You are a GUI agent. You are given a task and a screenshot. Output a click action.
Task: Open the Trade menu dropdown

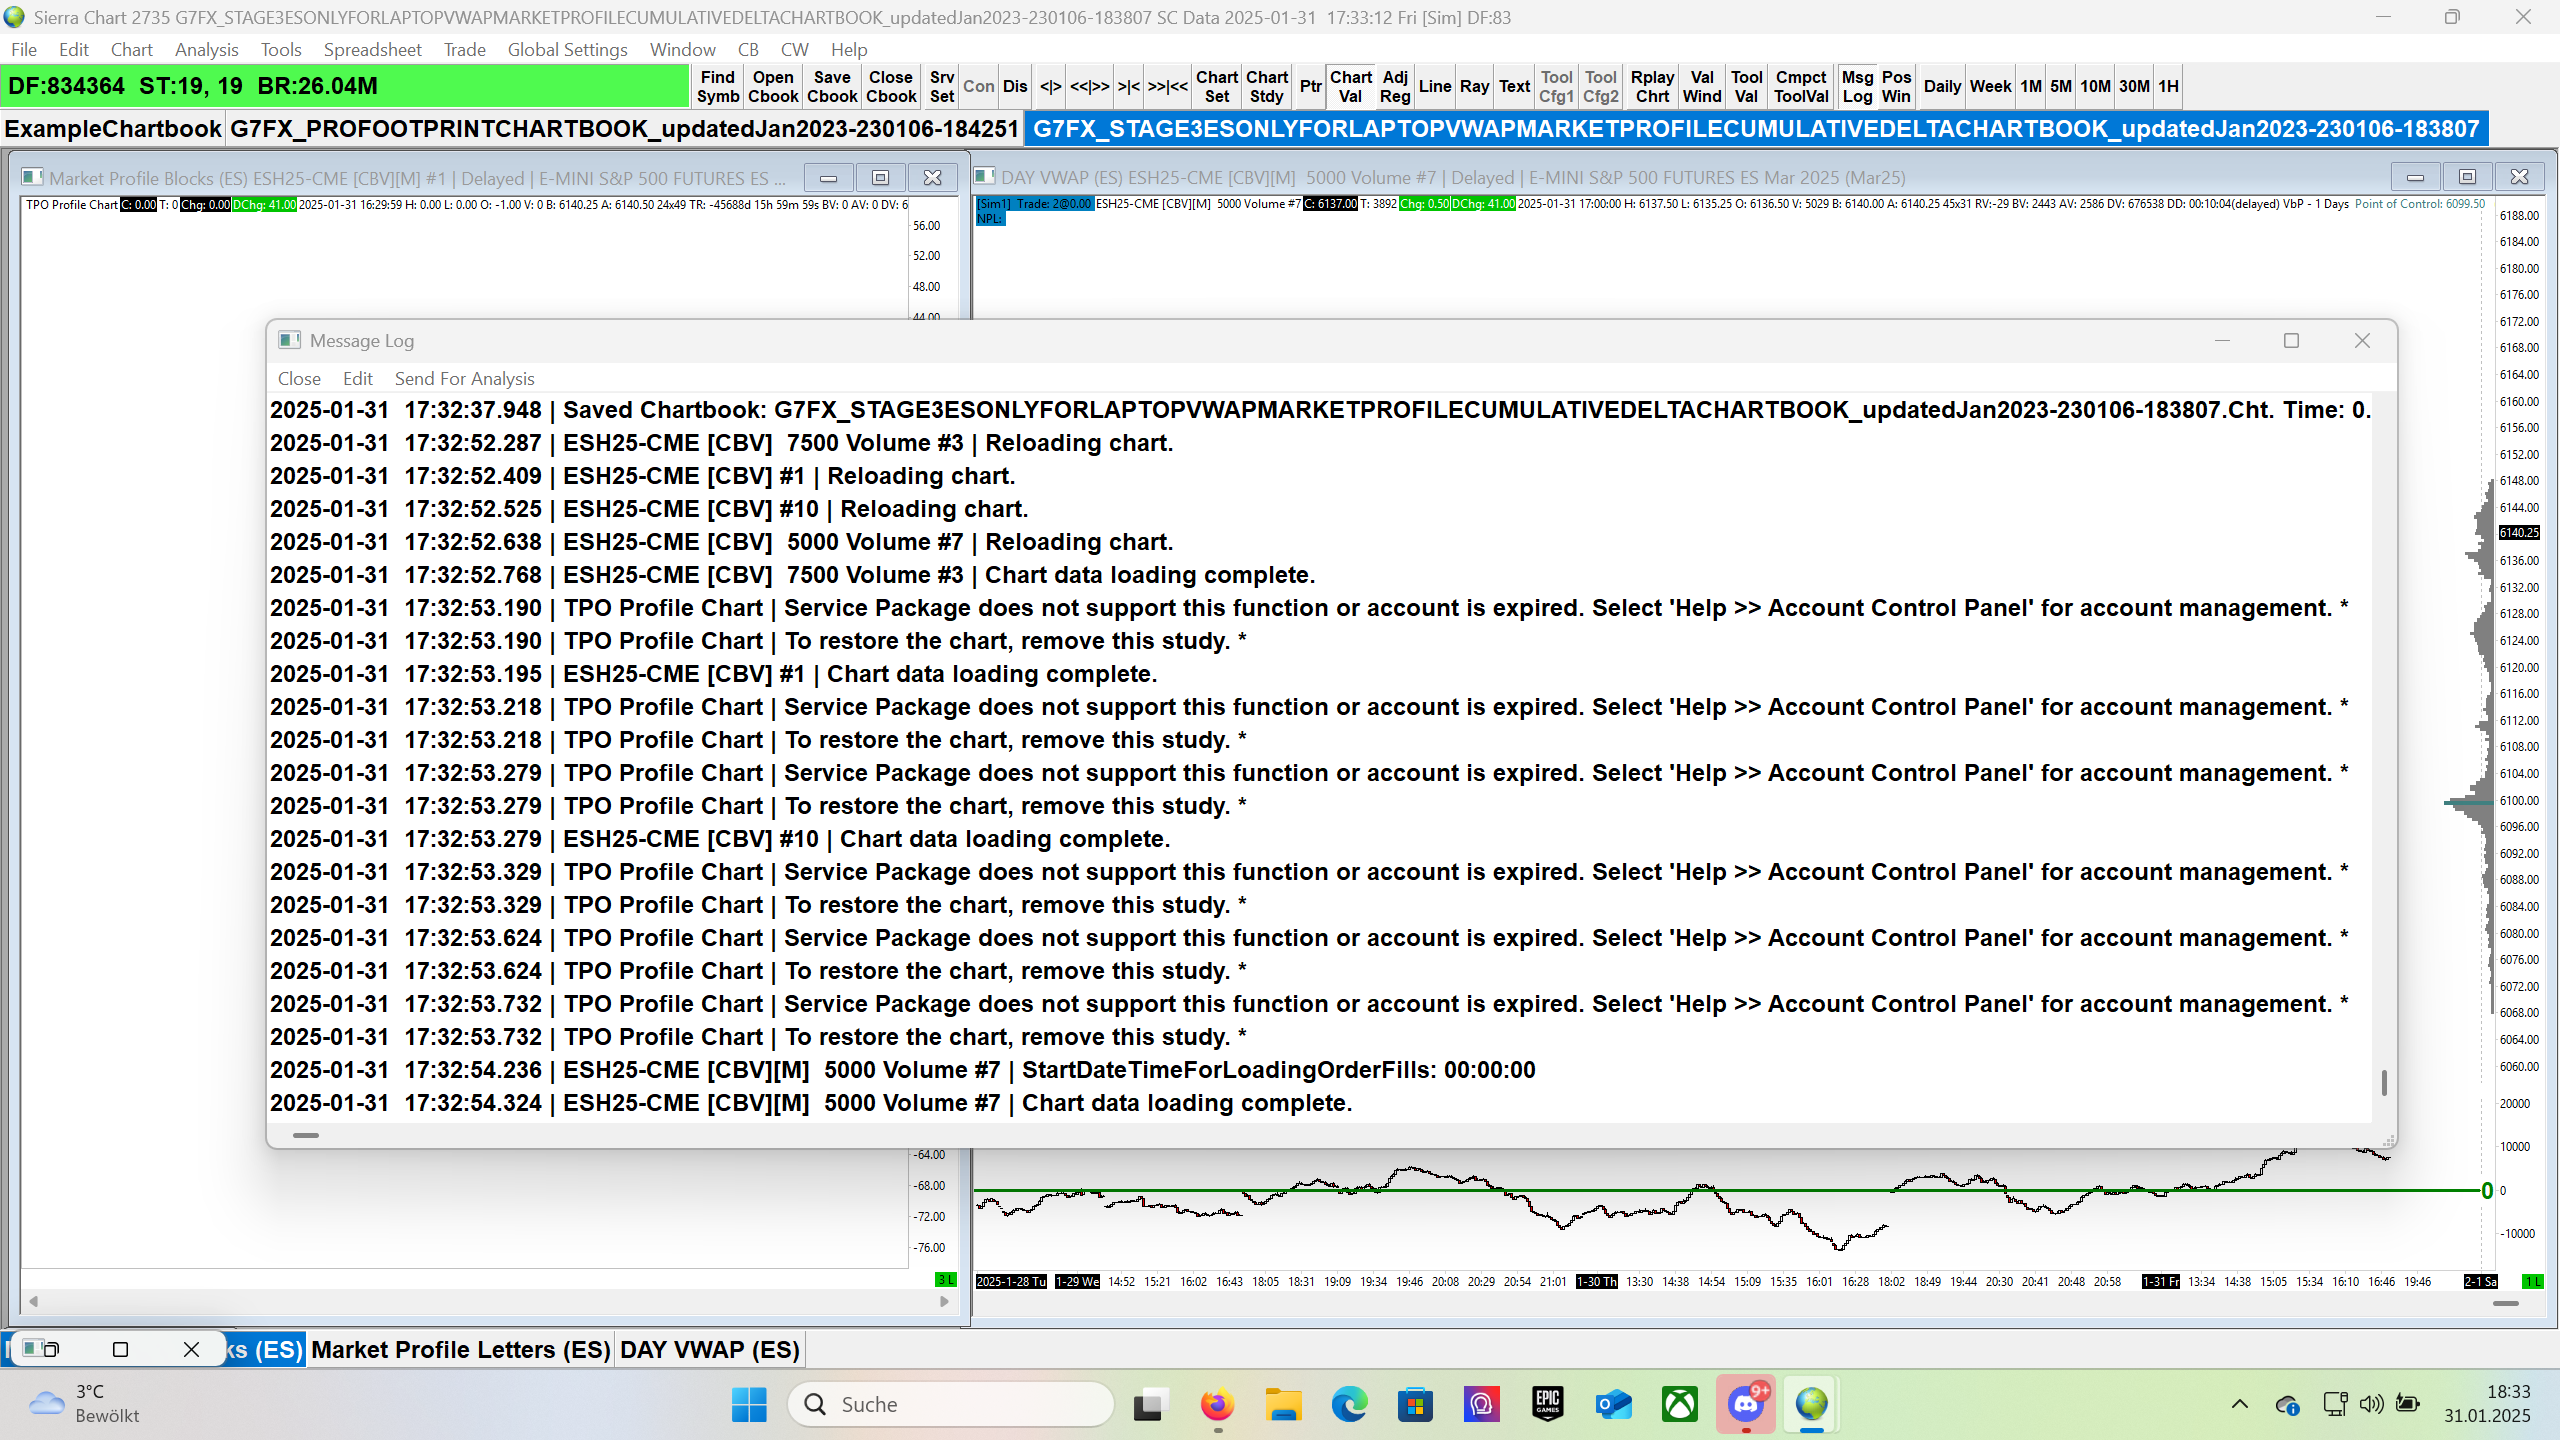tap(464, 49)
